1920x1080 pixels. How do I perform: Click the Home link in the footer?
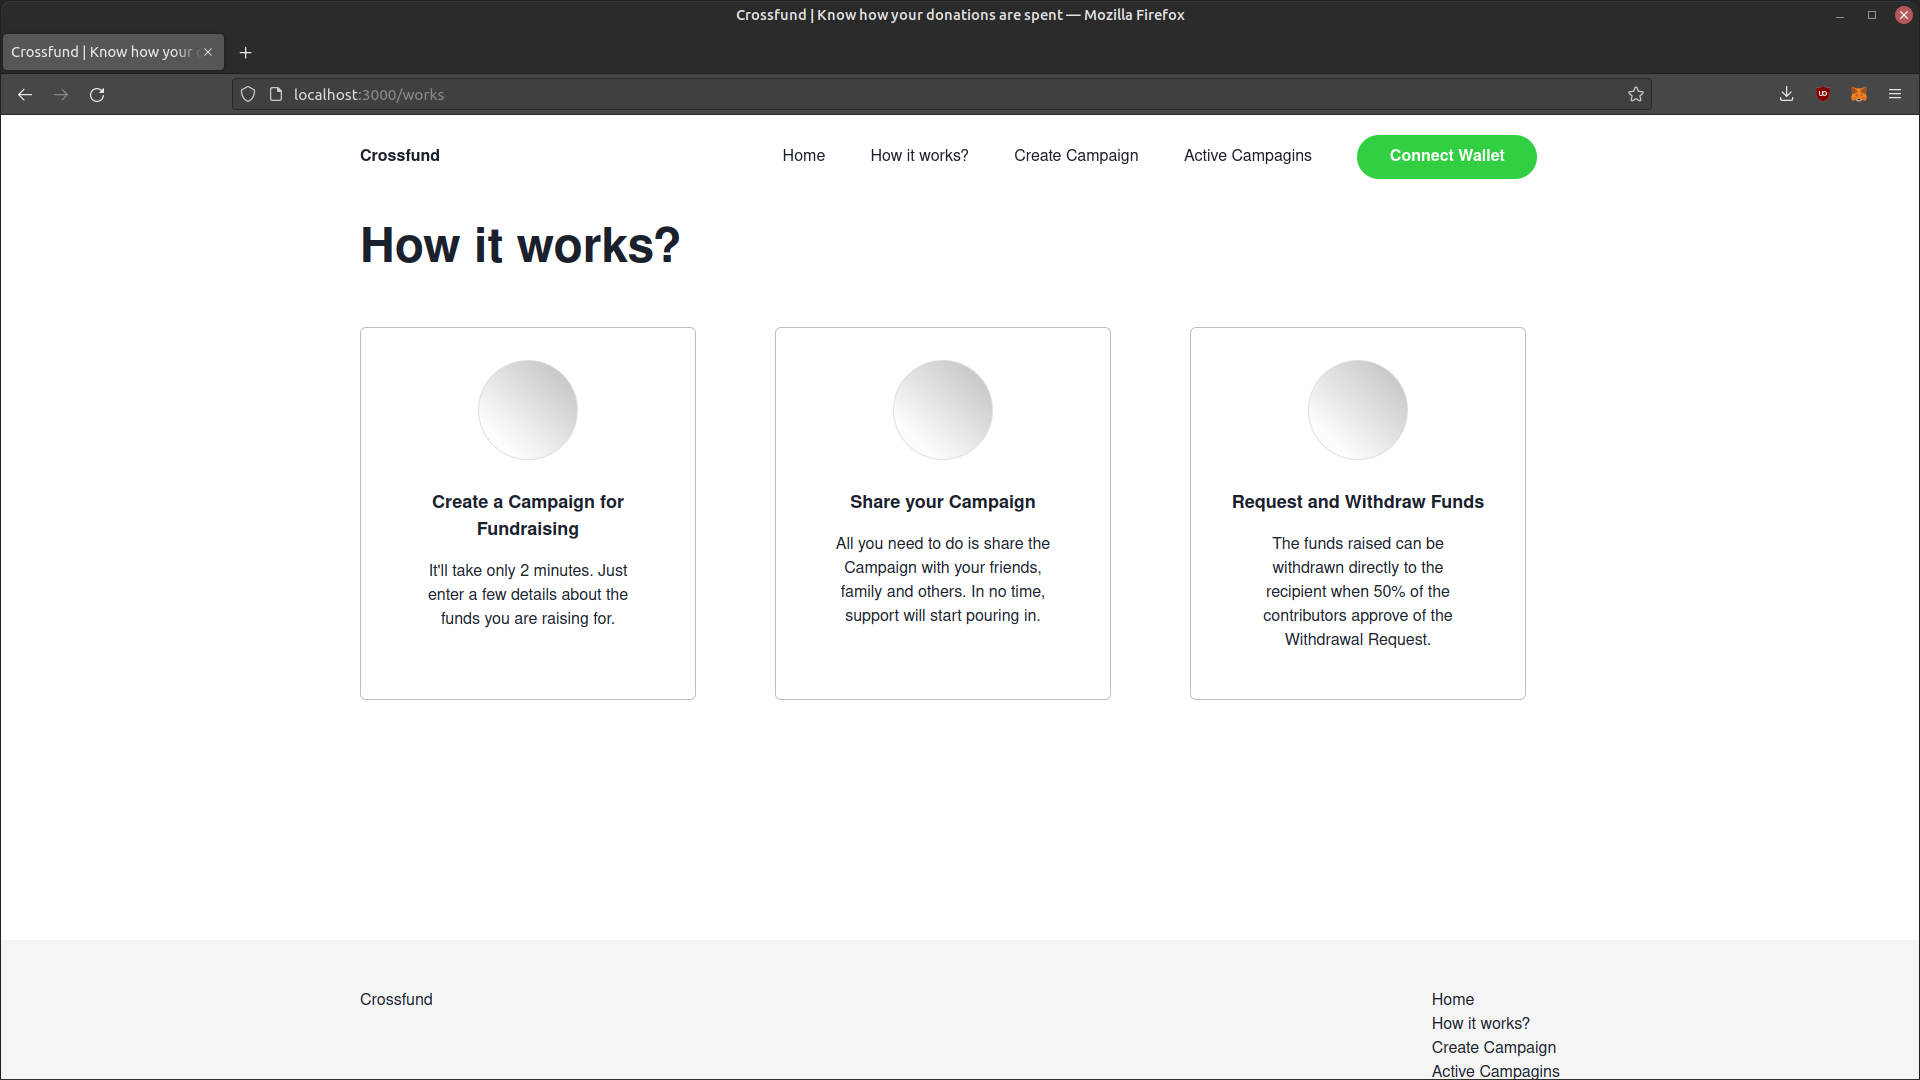tap(1453, 1000)
